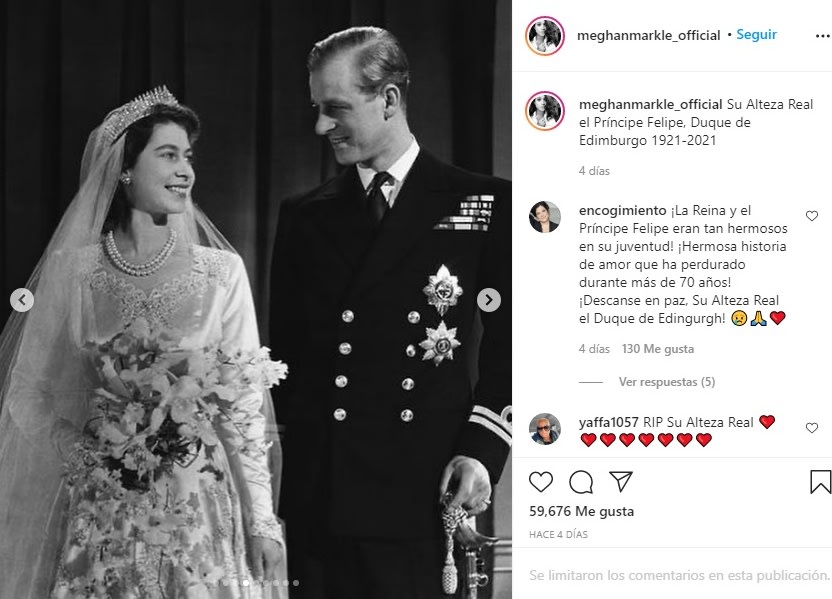Share the post via paper plane icon

coord(620,481)
